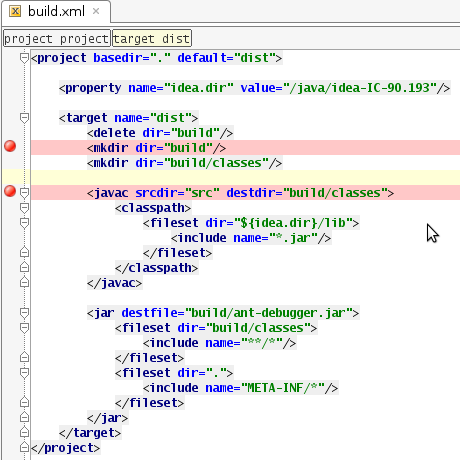Click the include META-INF/* line

tap(241, 388)
